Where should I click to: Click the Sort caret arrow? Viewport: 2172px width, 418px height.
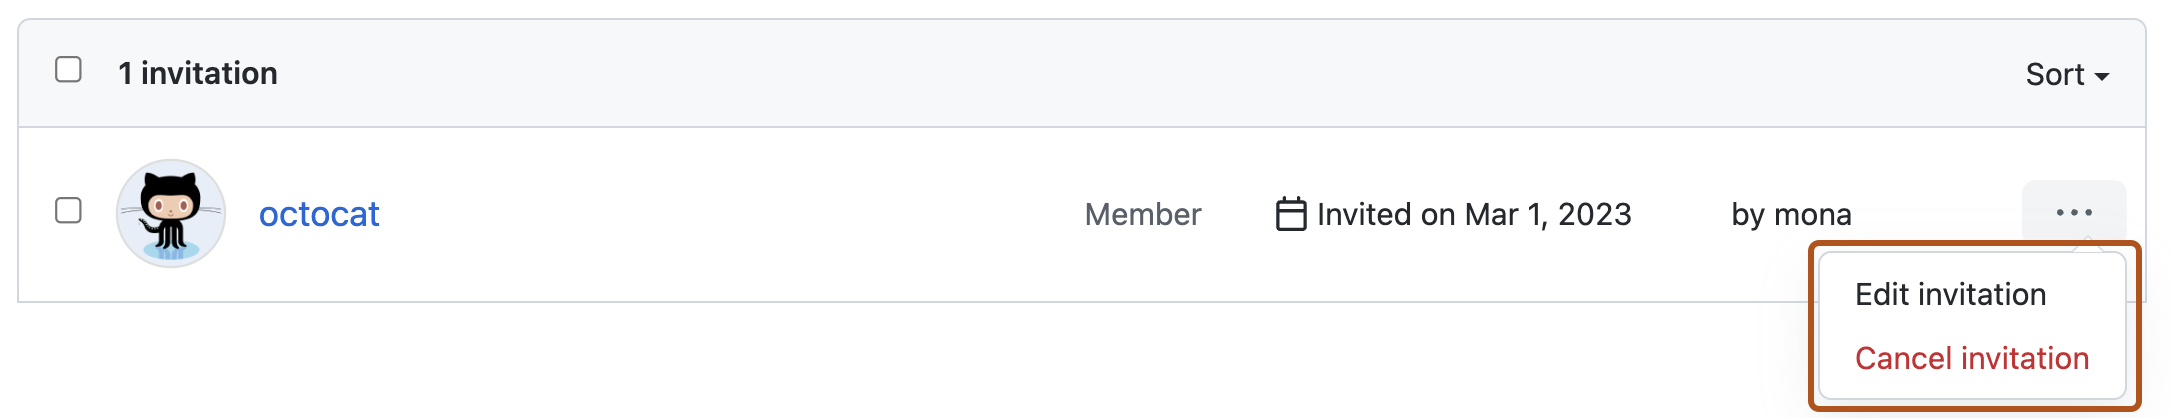pos(2102,77)
